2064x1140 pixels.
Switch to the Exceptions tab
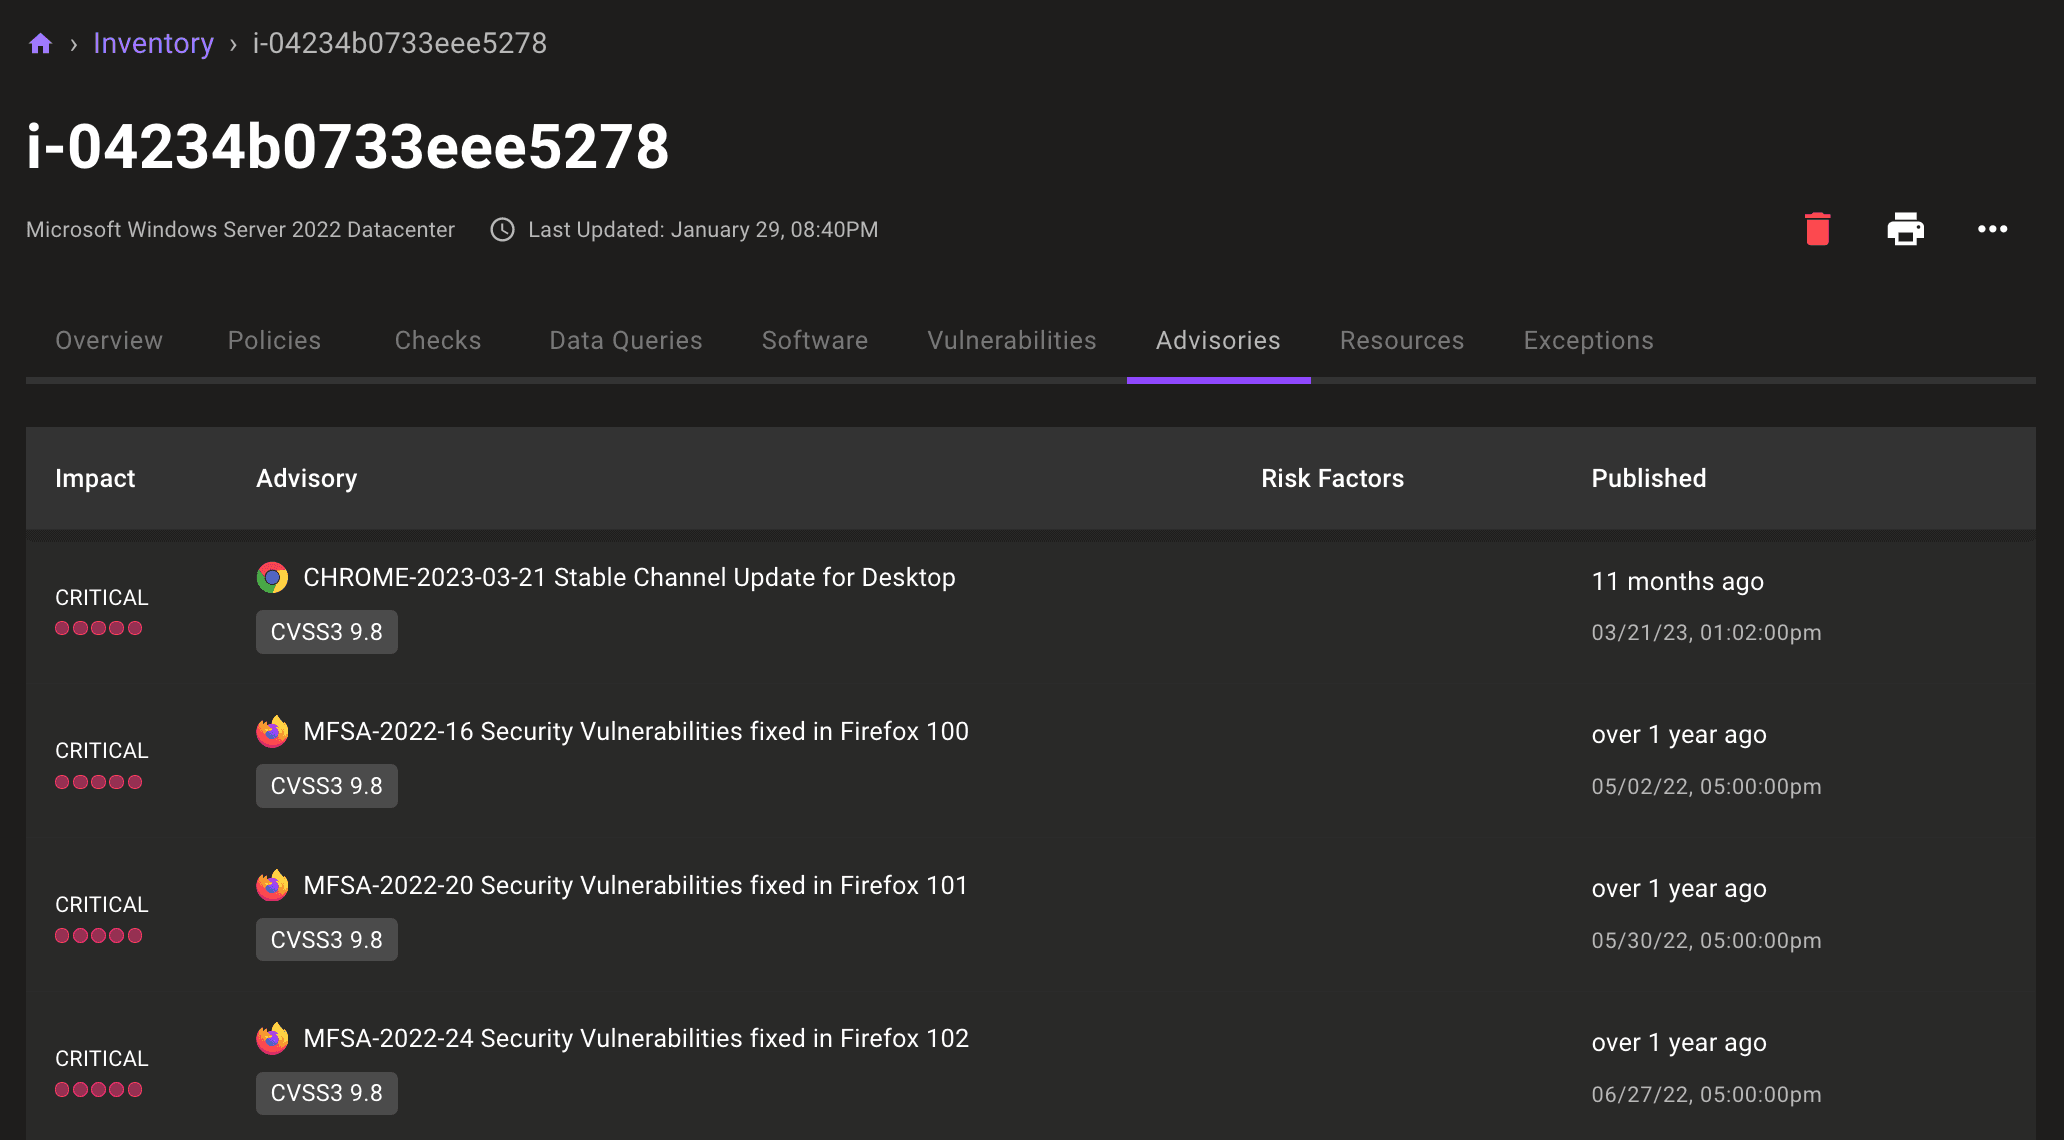1587,340
